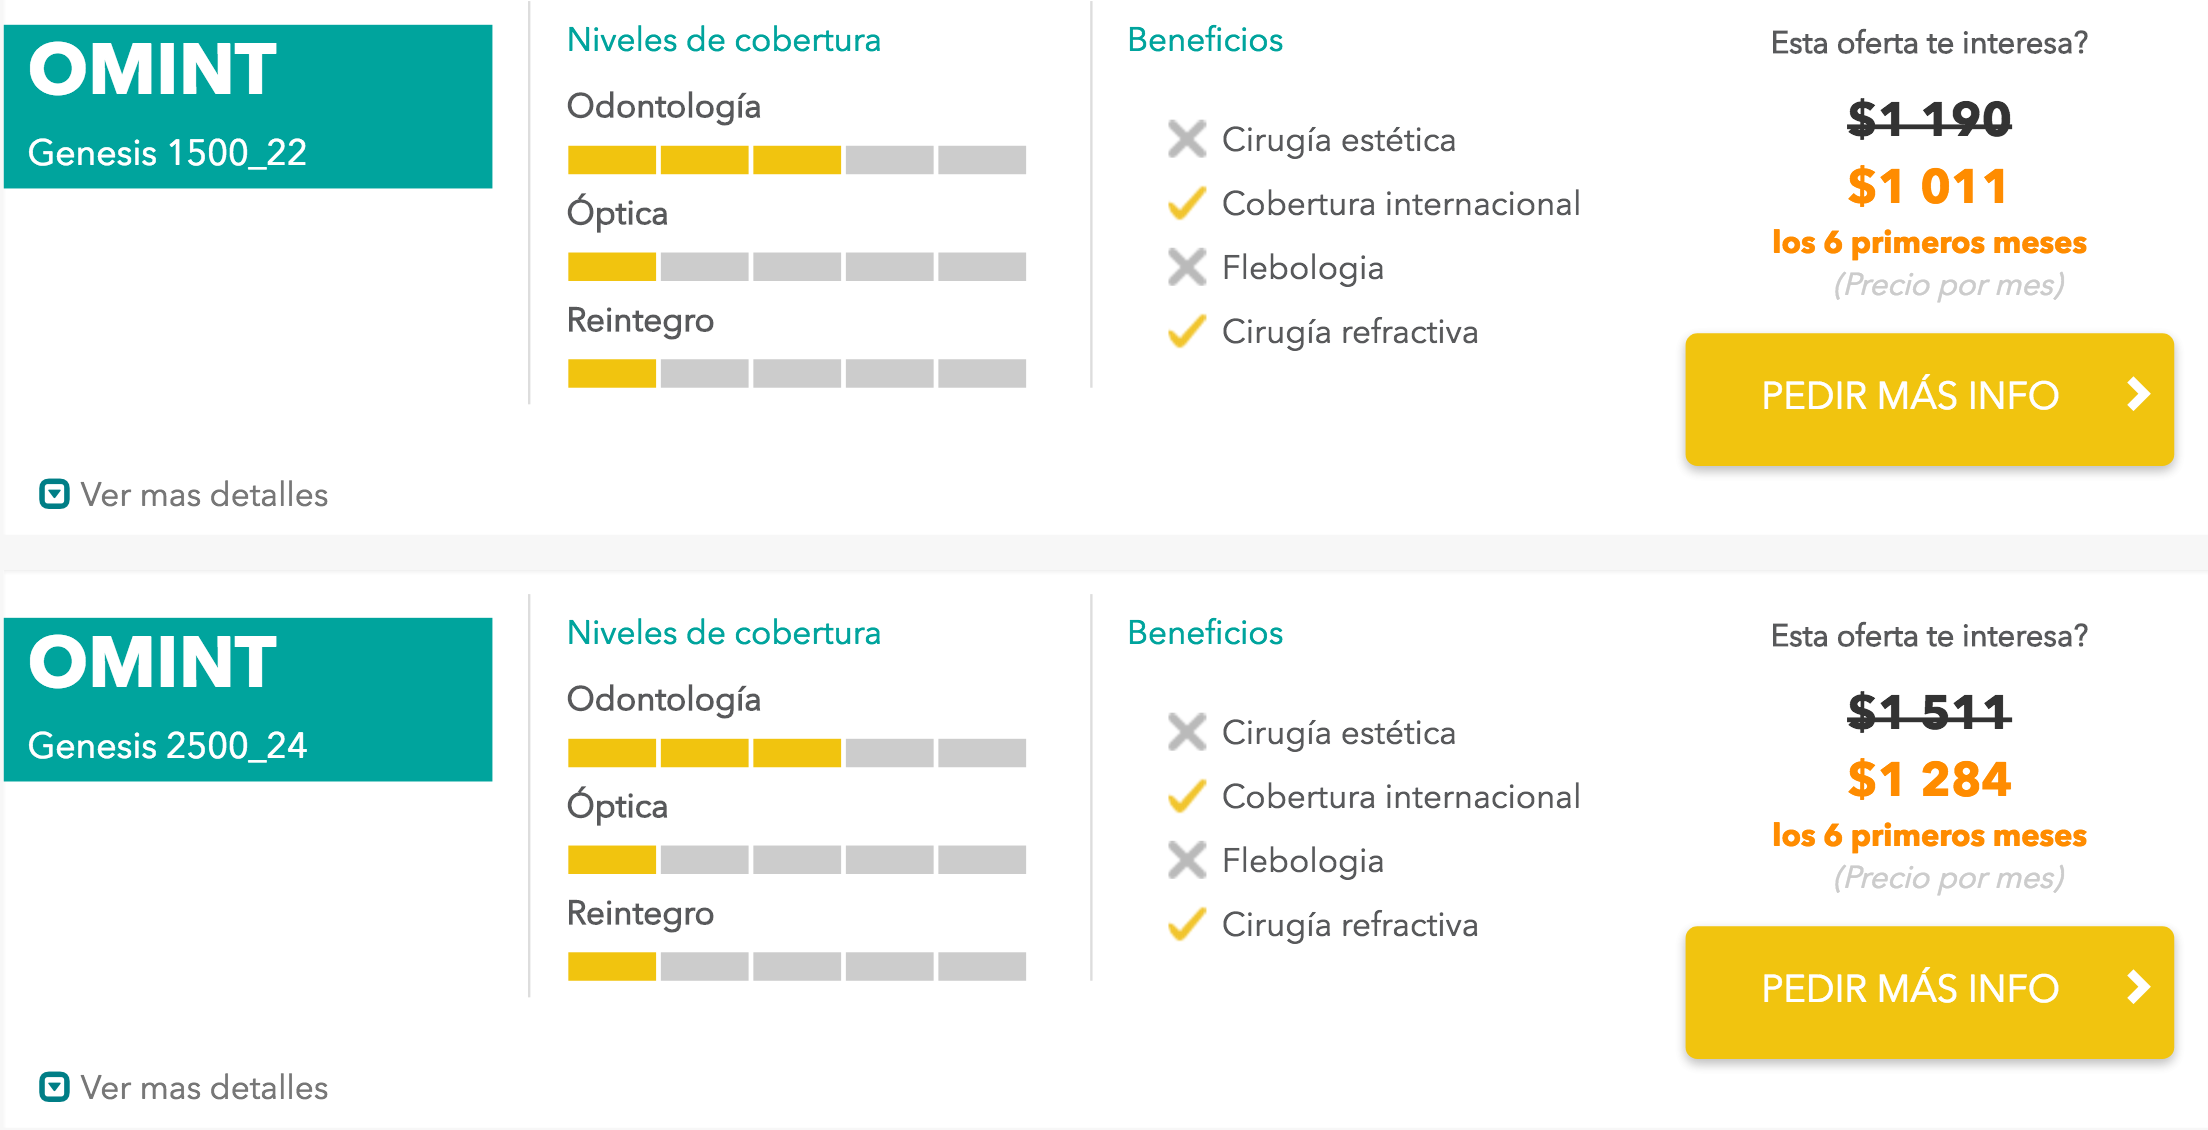Screen dimensions: 2208x1130
Task: Click checkmark beside Cobertura internacional, Genesis 1500_22
Action: tap(1186, 203)
